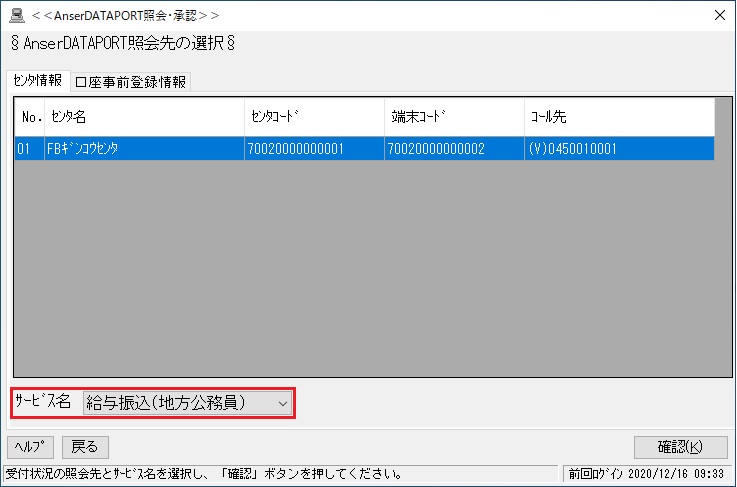Click the 端末コード column header
The image size is (737, 487).
coord(454,117)
